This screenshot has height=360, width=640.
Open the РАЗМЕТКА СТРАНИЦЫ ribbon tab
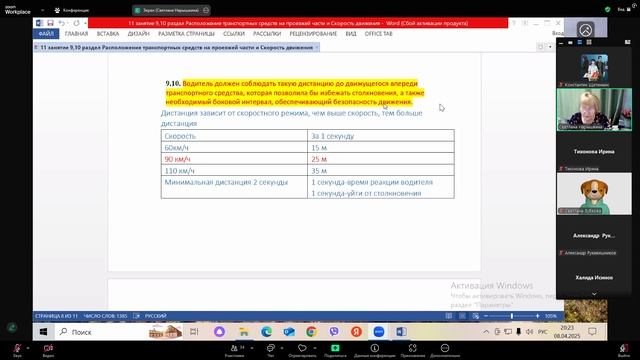coord(186,34)
